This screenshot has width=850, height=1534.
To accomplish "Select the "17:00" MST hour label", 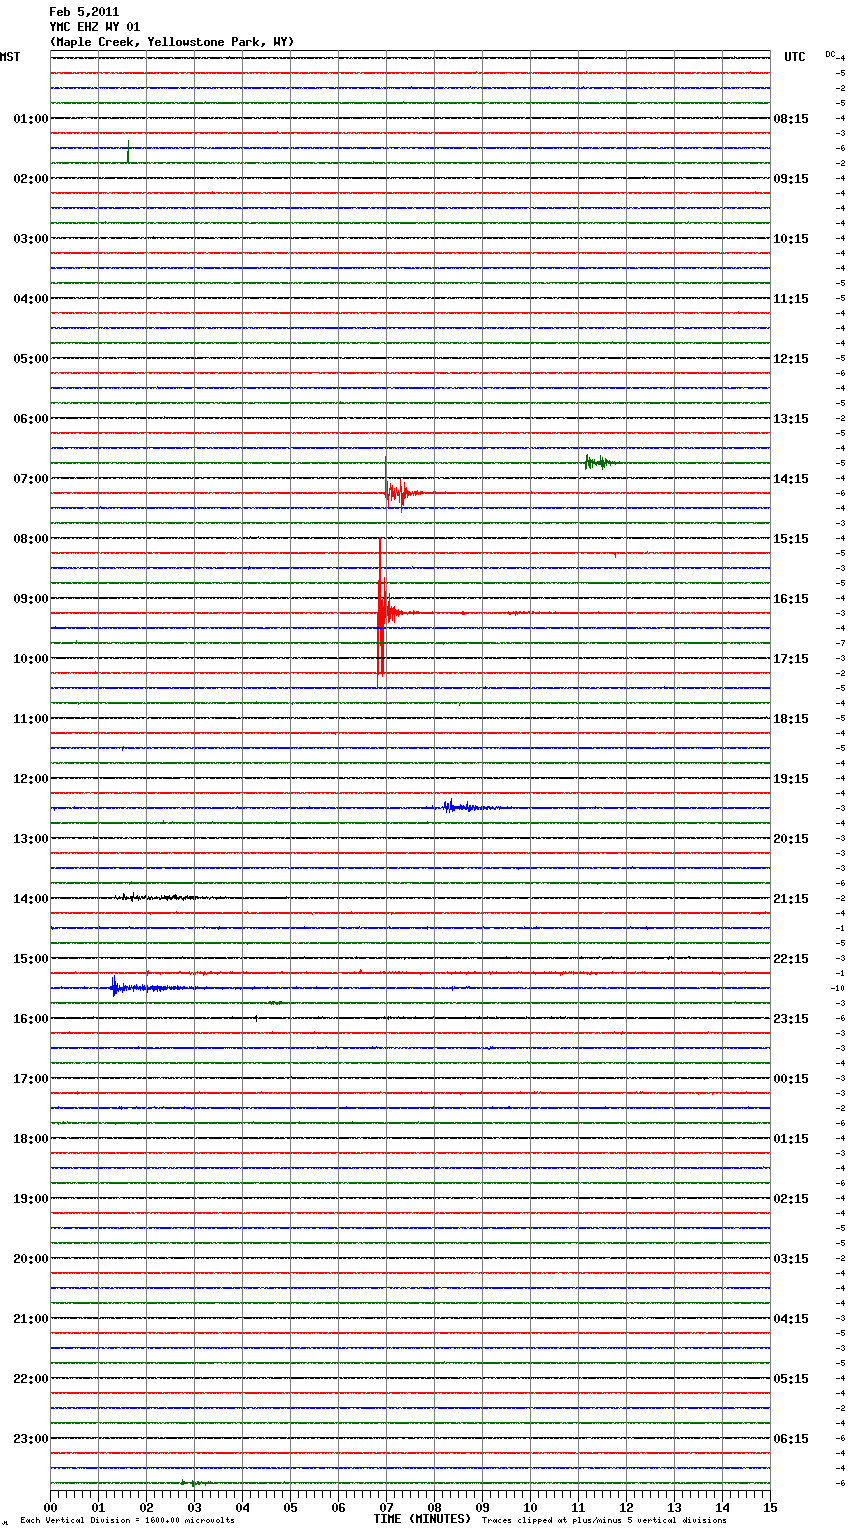I will tap(30, 1079).
